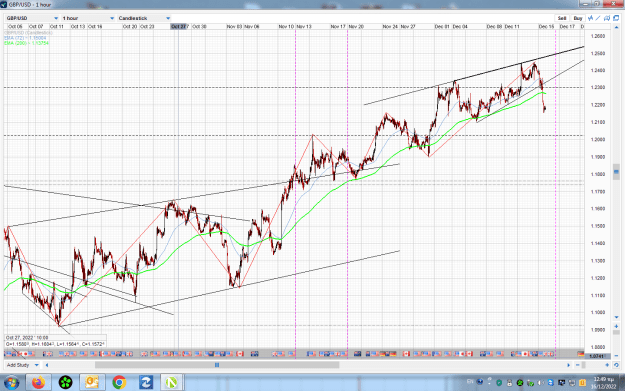Open the Candlestick chart type dropdown
Screen dimensions: 625x391
[x=144, y=18]
